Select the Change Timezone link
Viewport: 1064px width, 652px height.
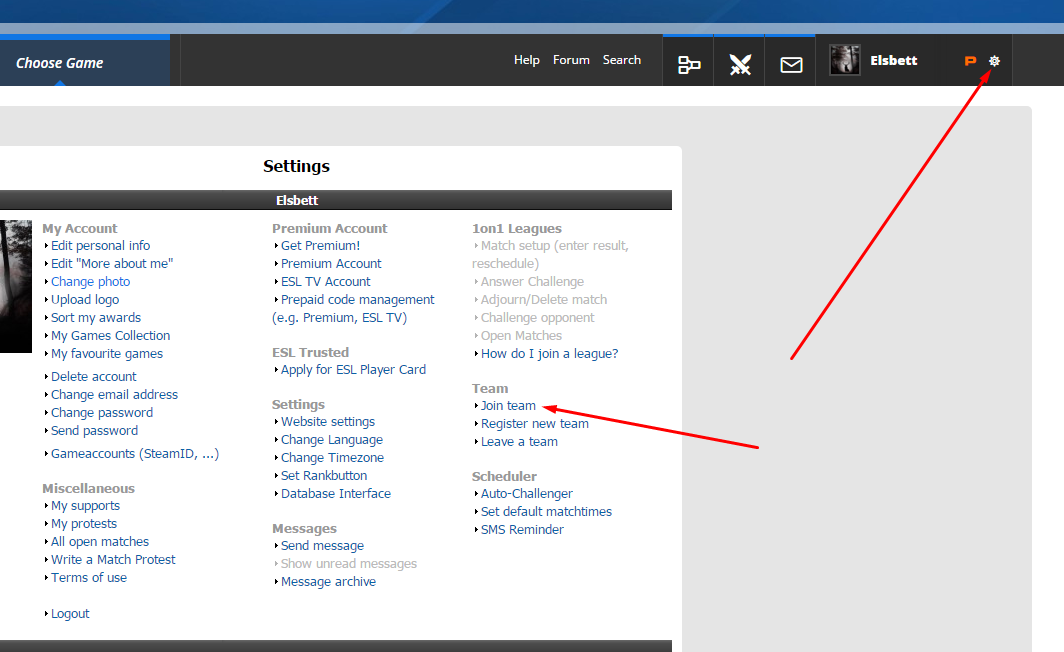(332, 458)
